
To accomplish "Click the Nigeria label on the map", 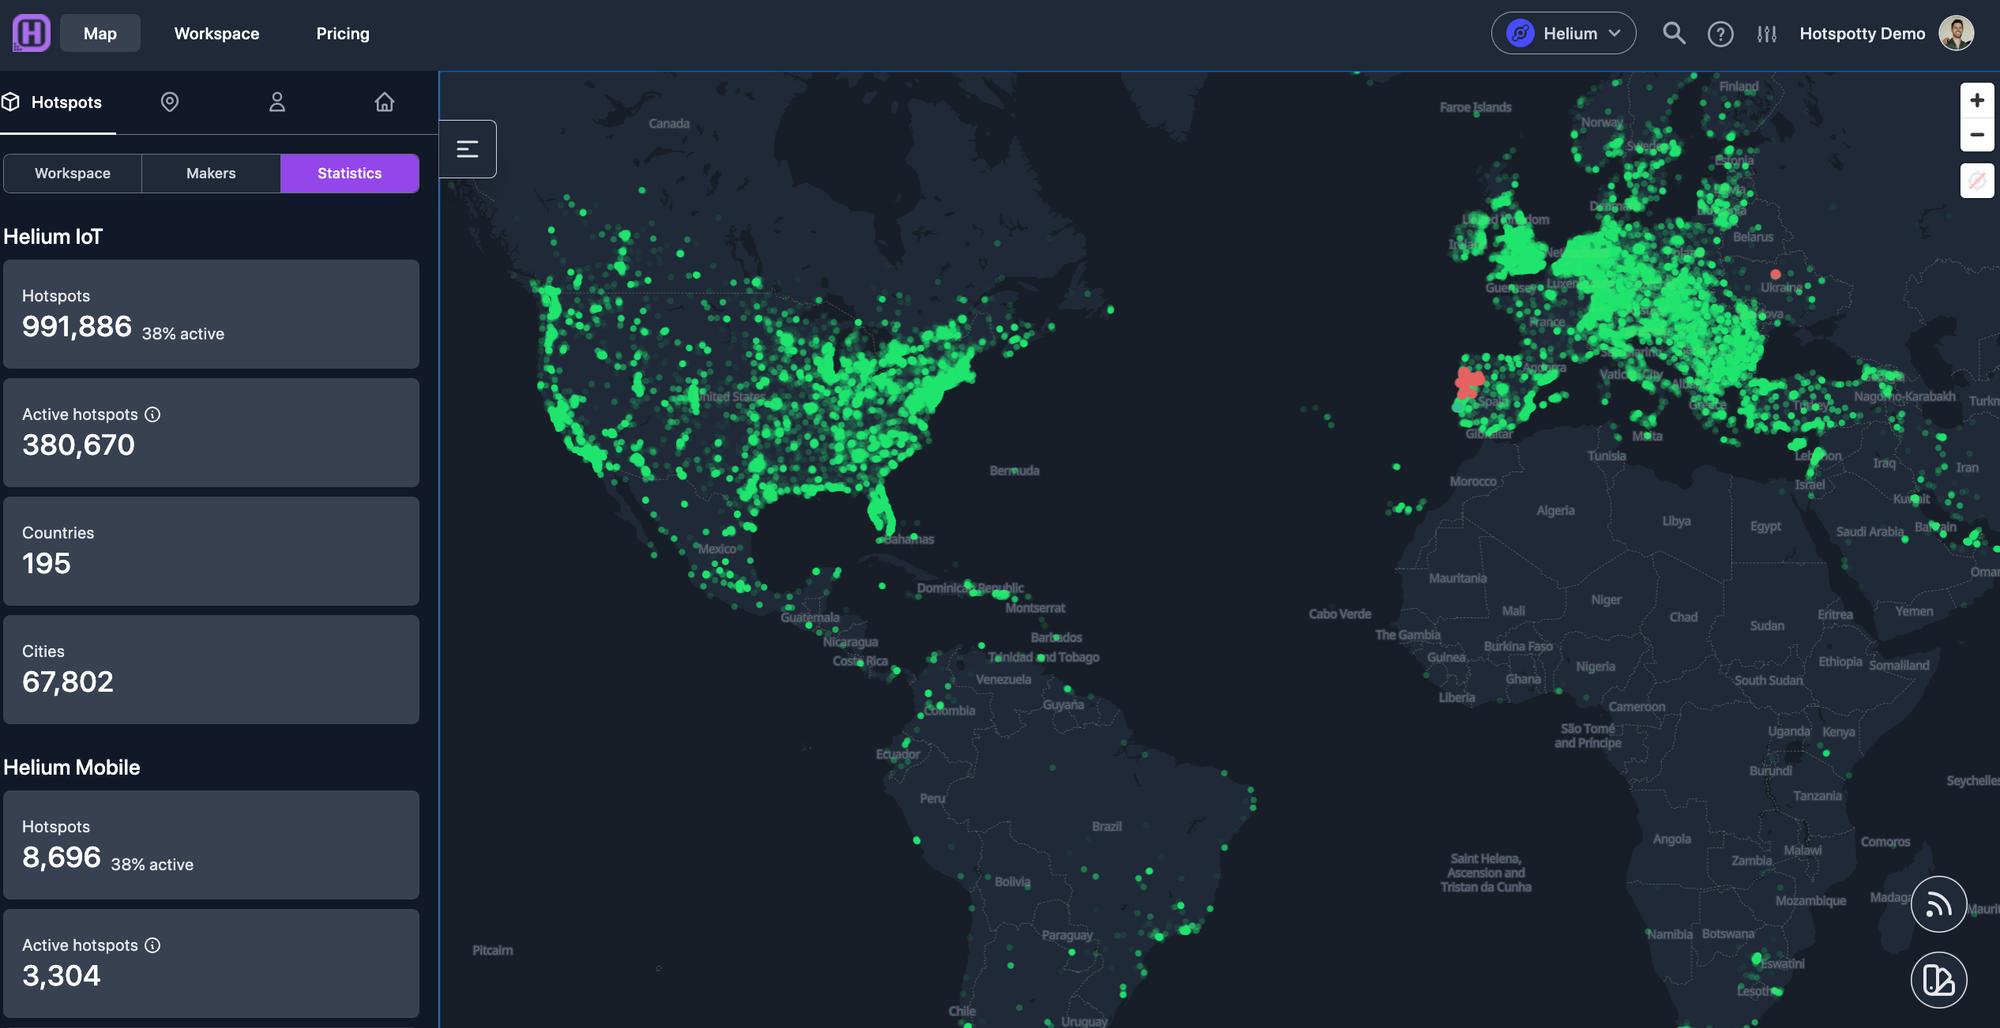I will pos(1595,667).
